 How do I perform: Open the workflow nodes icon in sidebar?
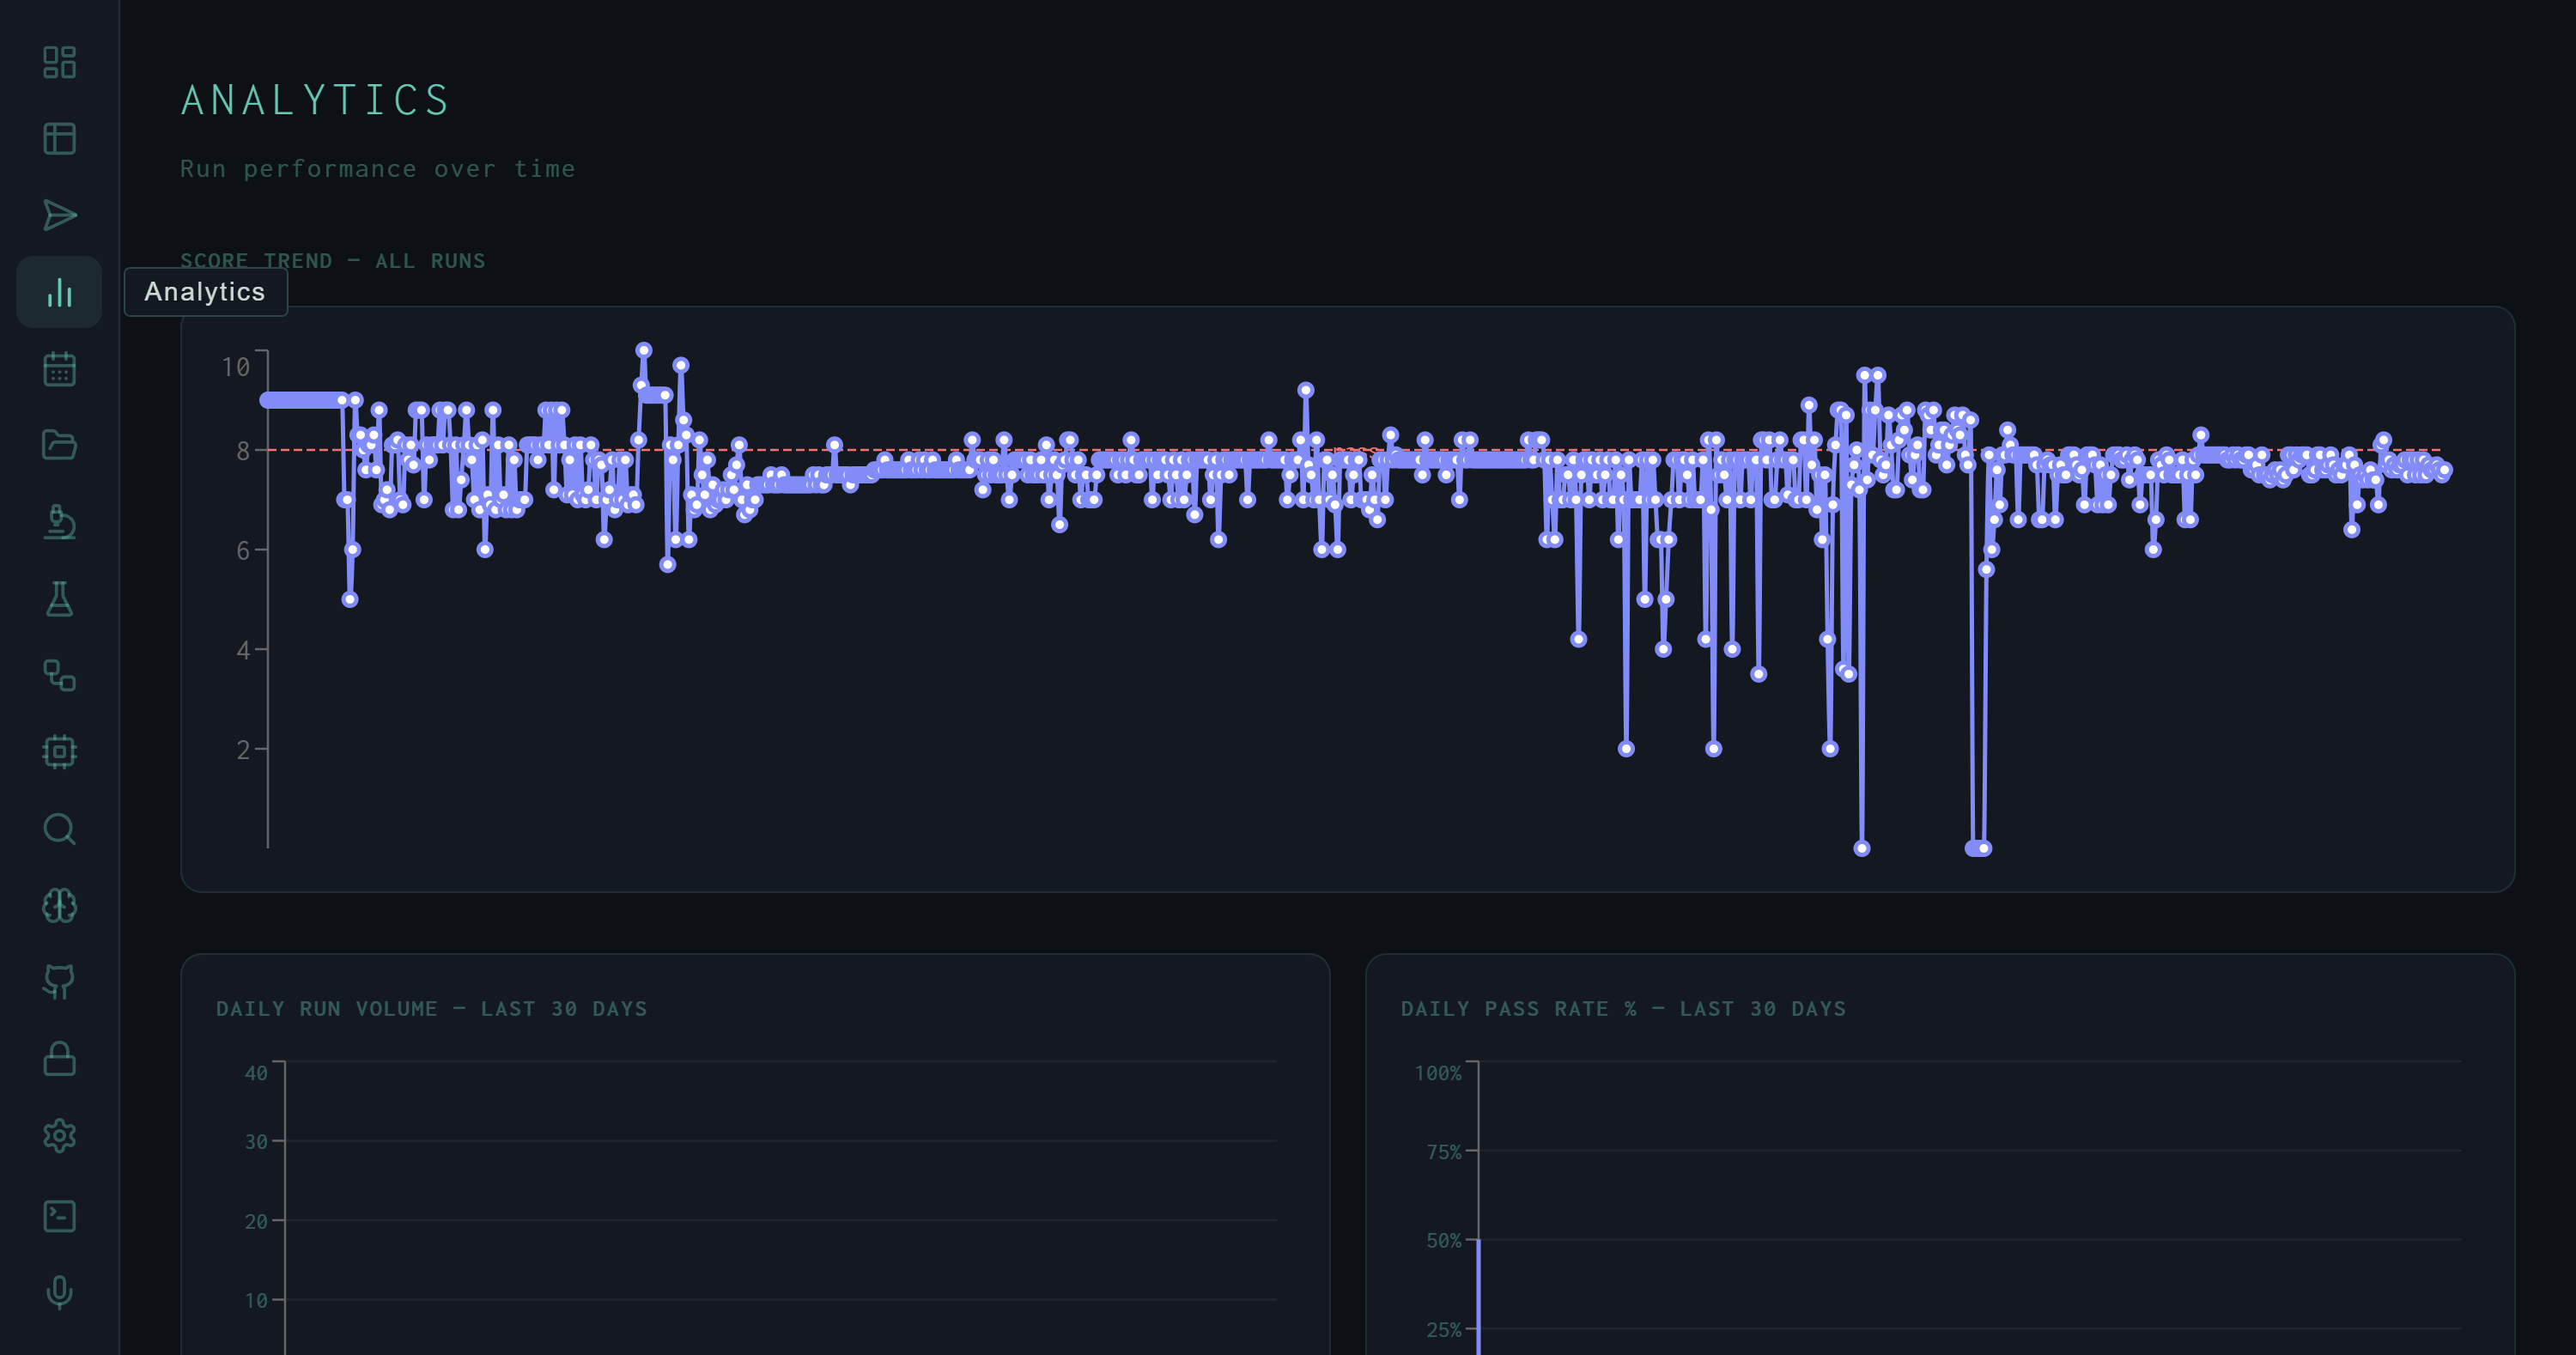[59, 675]
